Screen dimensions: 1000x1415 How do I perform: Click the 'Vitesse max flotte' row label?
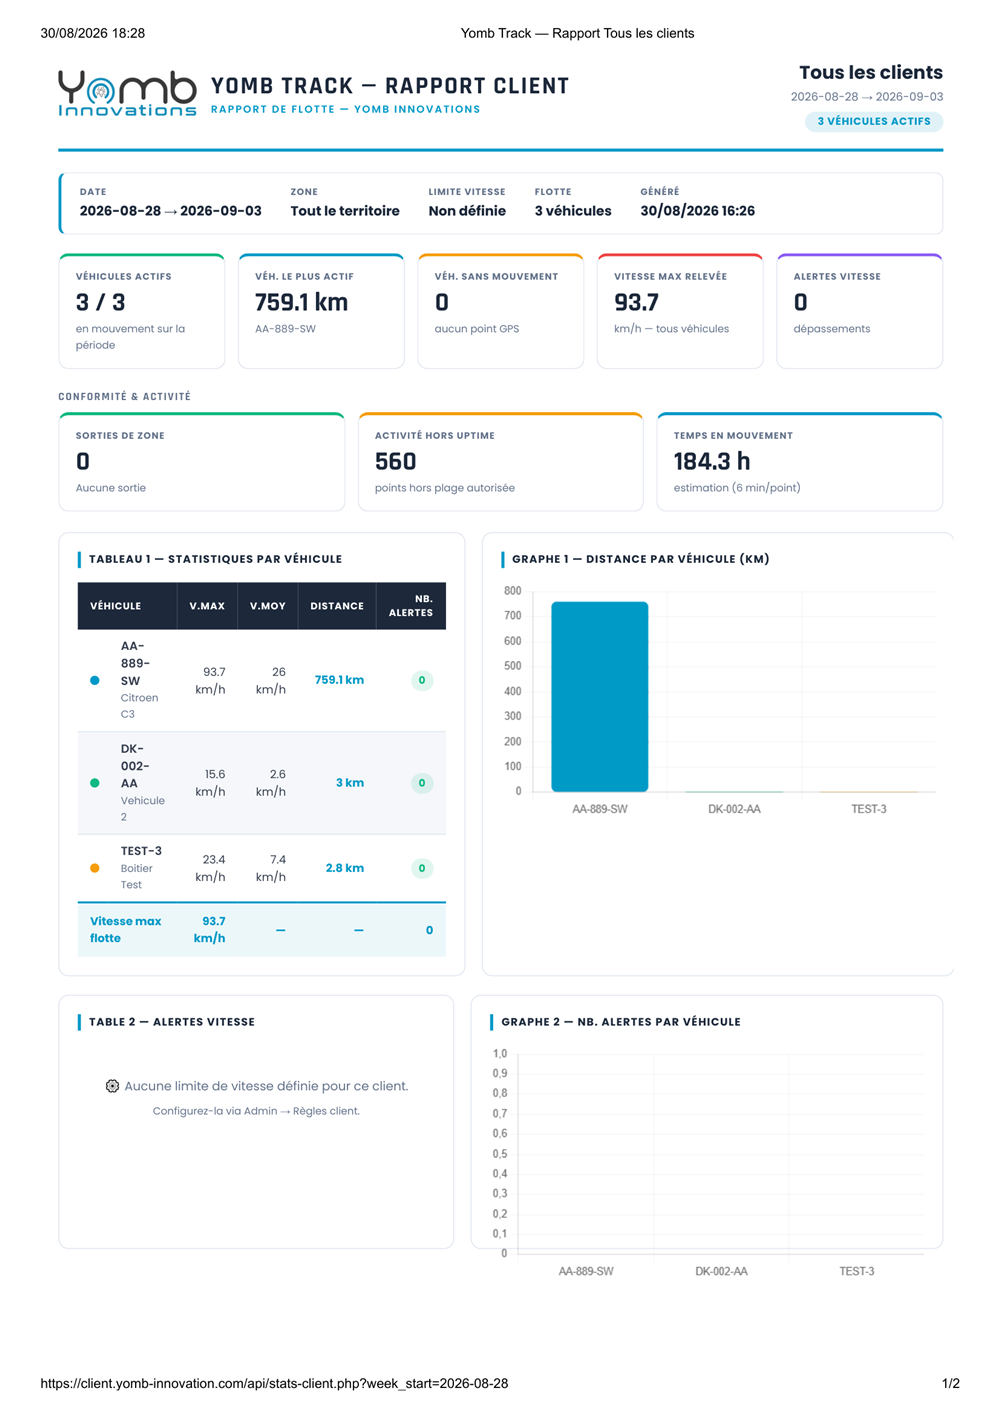[125, 930]
